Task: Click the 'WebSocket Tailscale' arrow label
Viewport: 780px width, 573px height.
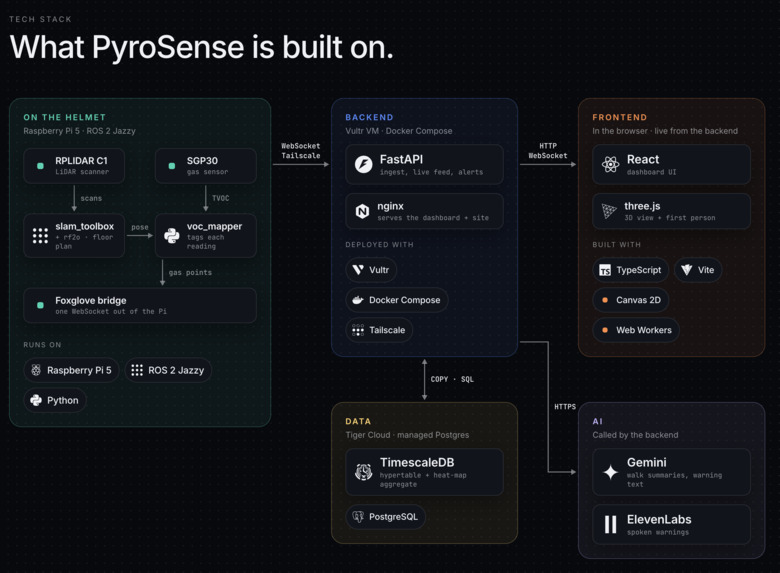Action: (300, 151)
